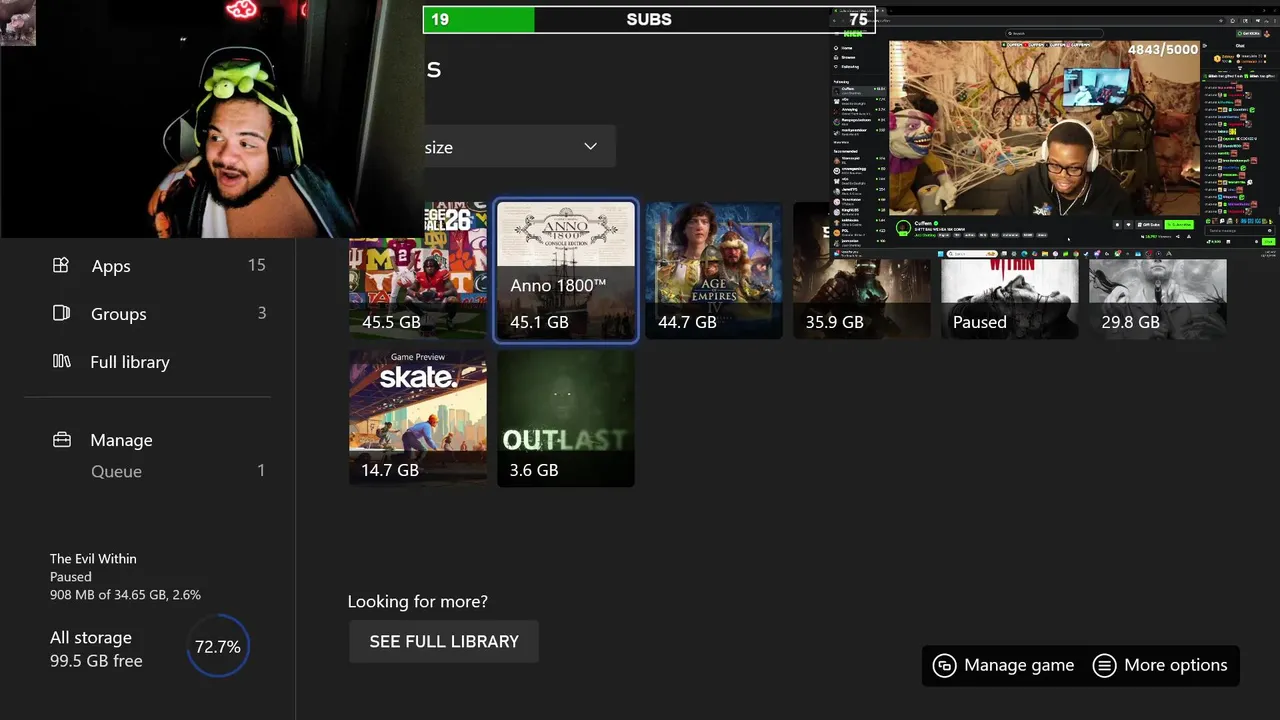The height and width of the screenshot is (720, 1280).
Task: Click the Kick chat message input
Action: coord(1239,230)
